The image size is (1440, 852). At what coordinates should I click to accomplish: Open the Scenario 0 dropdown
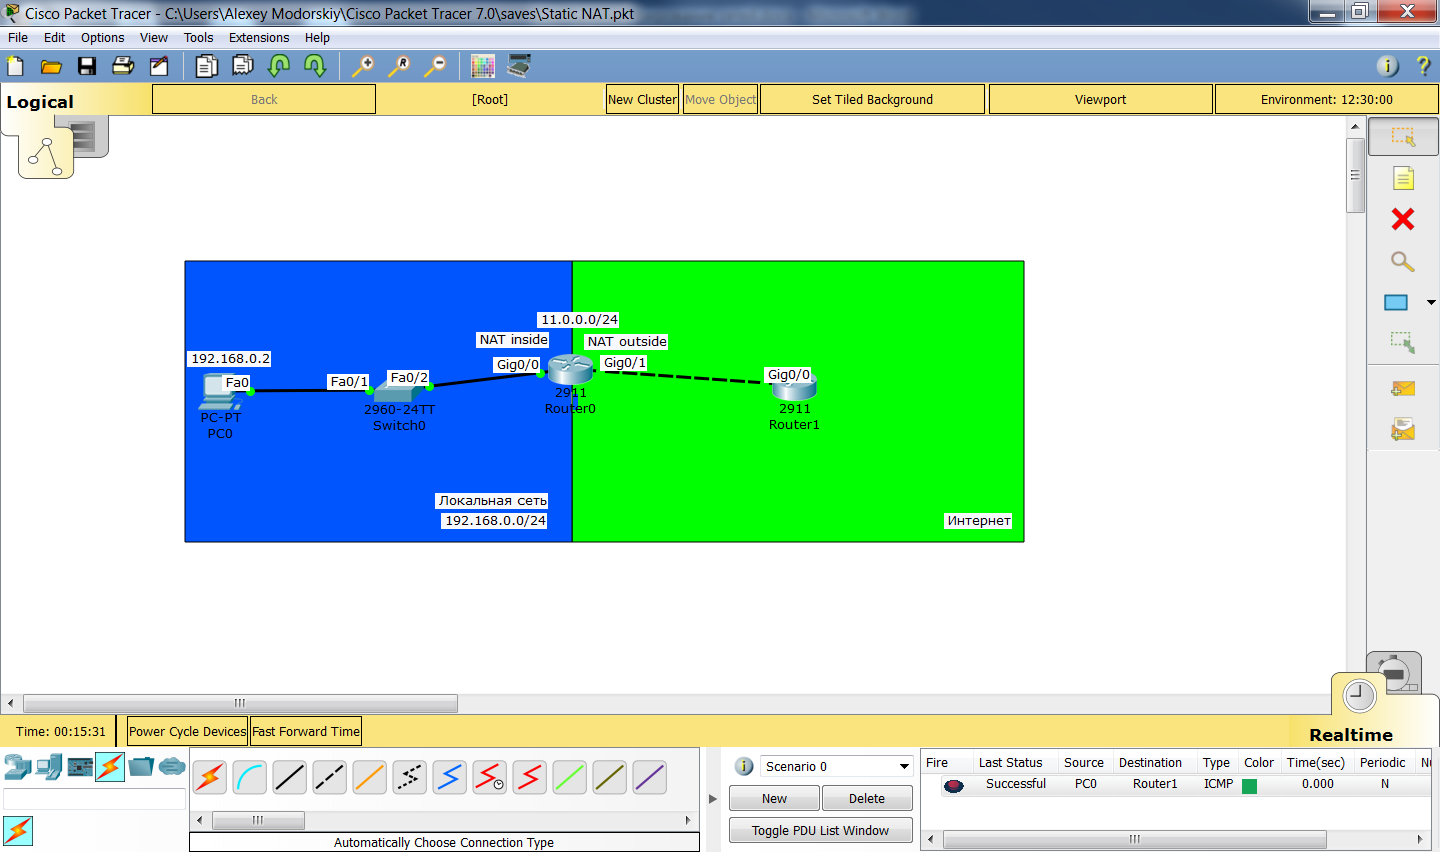click(x=836, y=766)
